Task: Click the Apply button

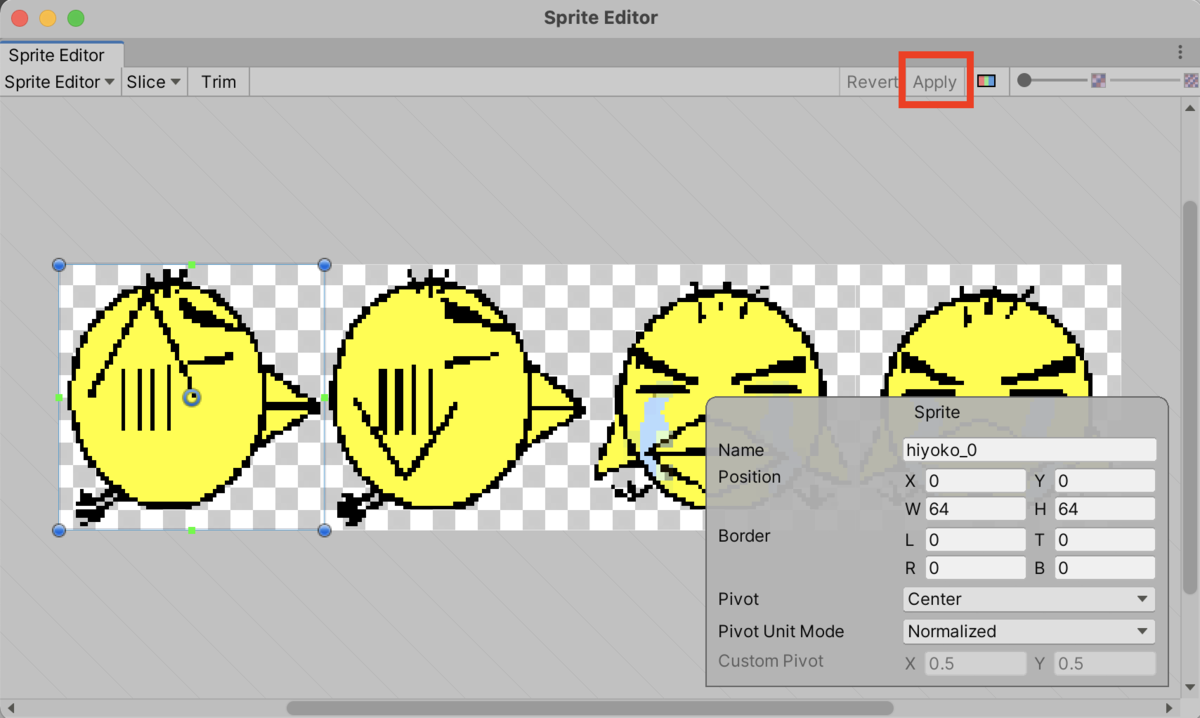Action: (935, 82)
